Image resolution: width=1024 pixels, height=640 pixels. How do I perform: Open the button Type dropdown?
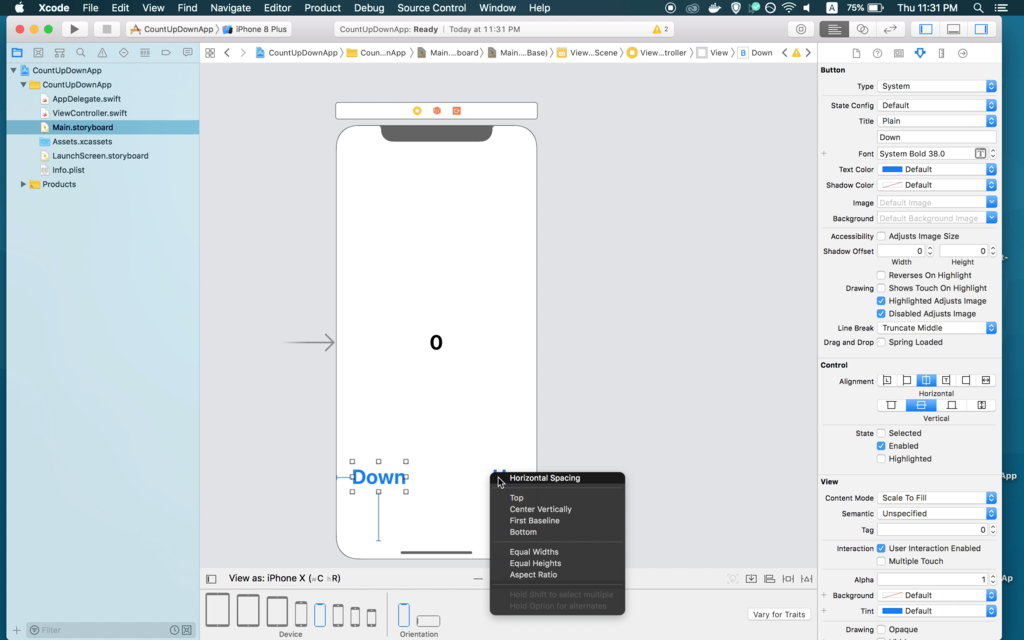coord(936,86)
